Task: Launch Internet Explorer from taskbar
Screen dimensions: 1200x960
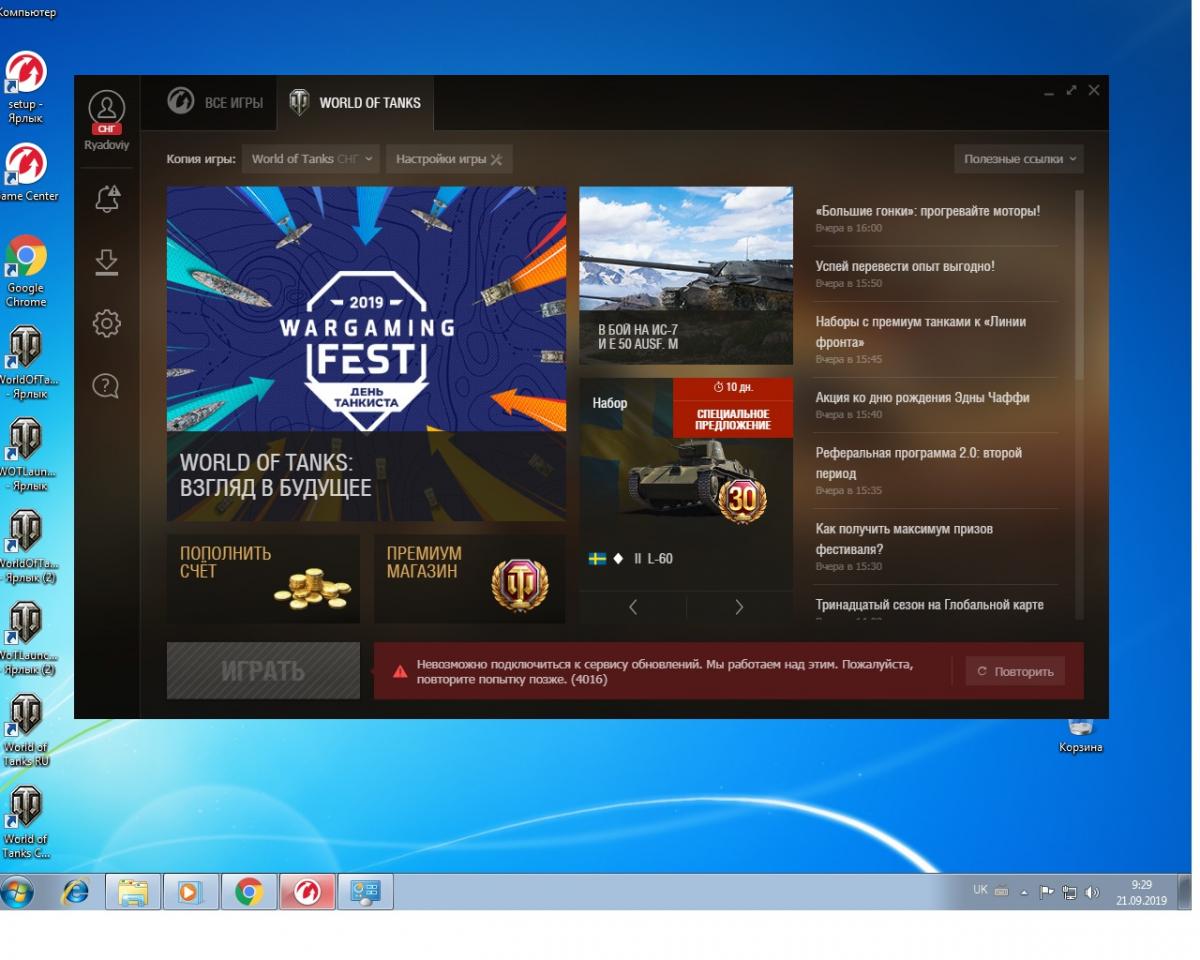Action: pos(76,891)
